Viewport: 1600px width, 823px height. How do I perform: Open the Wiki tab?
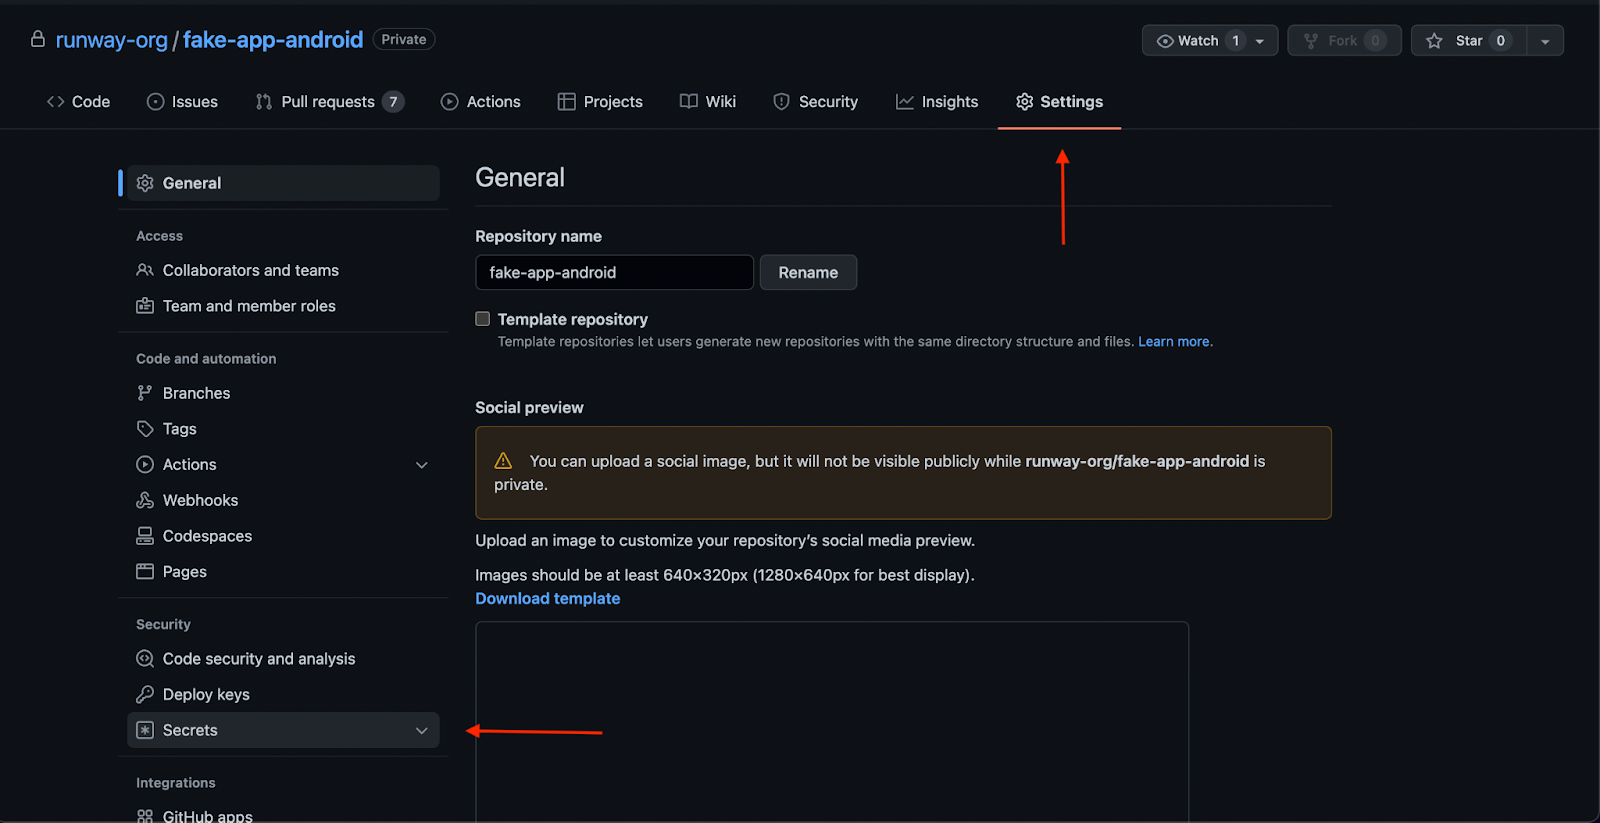(708, 101)
